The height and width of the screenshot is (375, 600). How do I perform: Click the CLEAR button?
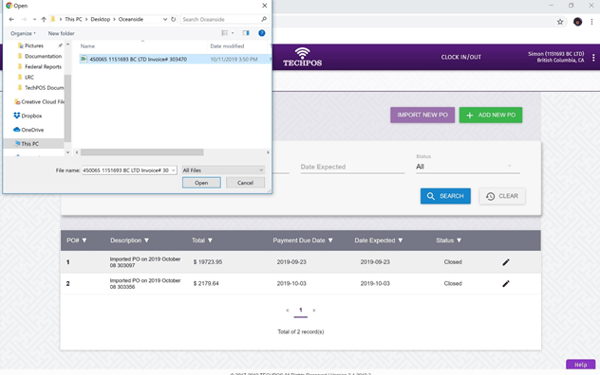click(x=502, y=196)
